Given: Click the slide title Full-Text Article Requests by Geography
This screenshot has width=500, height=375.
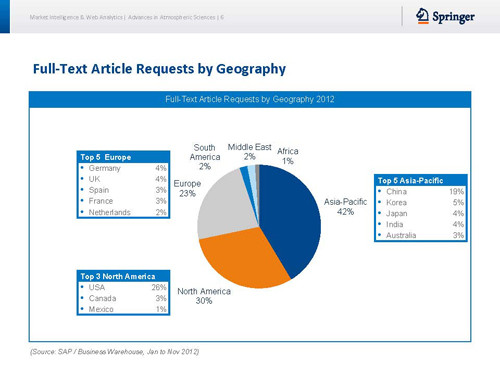Looking at the screenshot, I should tap(159, 69).
